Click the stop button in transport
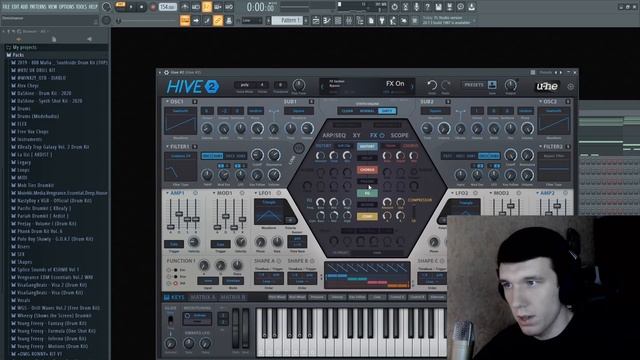Screen dimensions: 640x360 (142, 7)
